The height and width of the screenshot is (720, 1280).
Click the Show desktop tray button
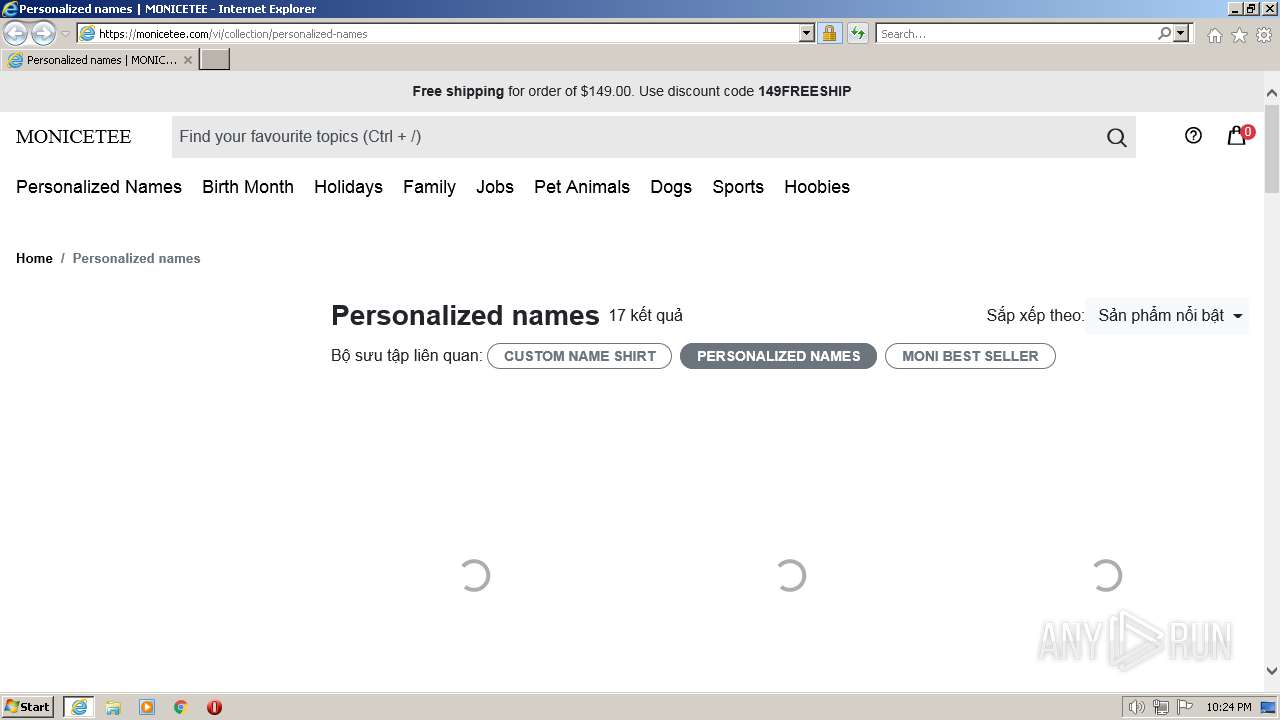1270,707
